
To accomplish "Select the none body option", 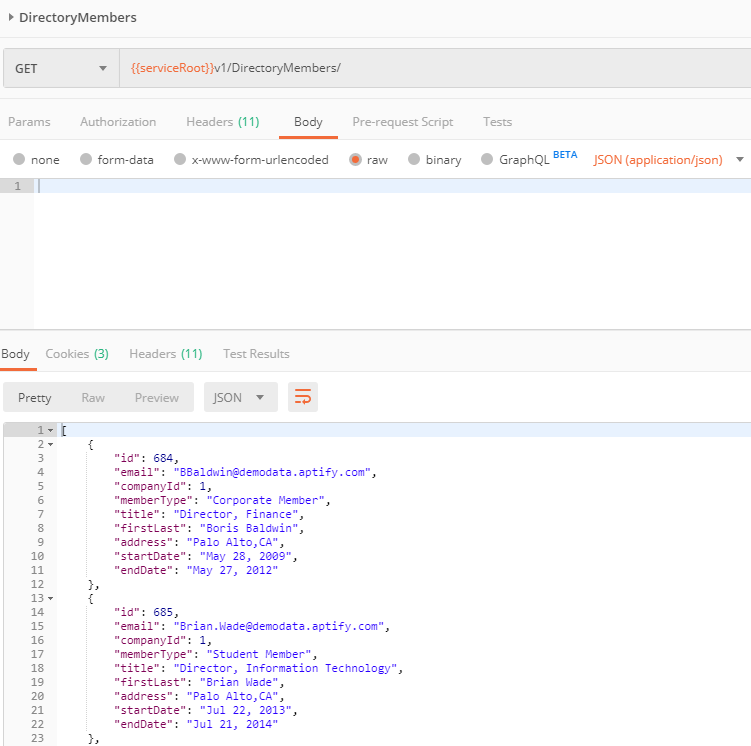I will [19, 159].
